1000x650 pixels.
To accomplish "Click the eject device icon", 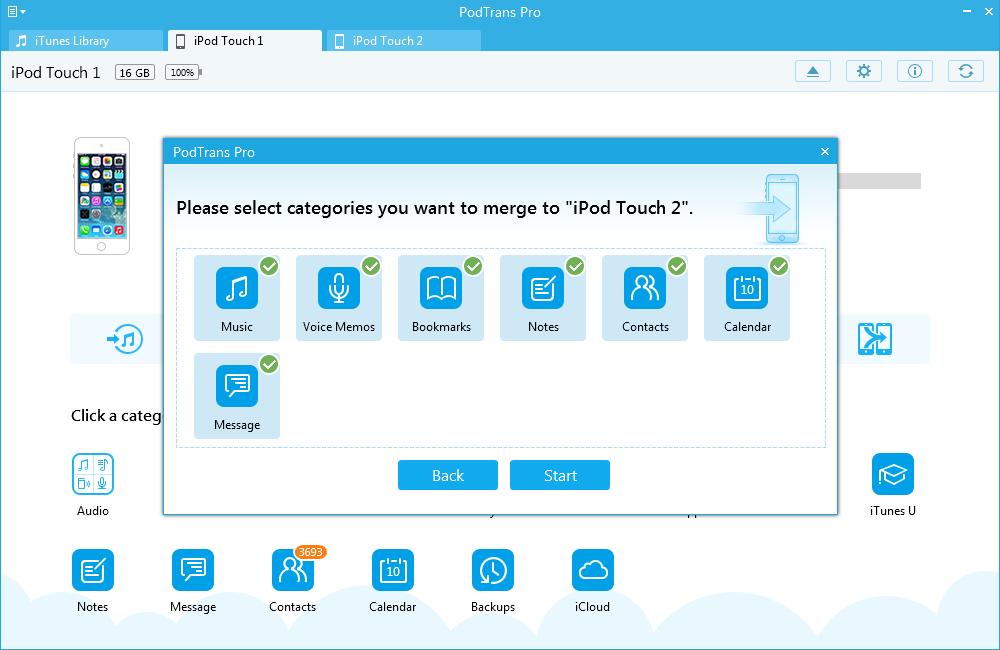I will click(813, 71).
